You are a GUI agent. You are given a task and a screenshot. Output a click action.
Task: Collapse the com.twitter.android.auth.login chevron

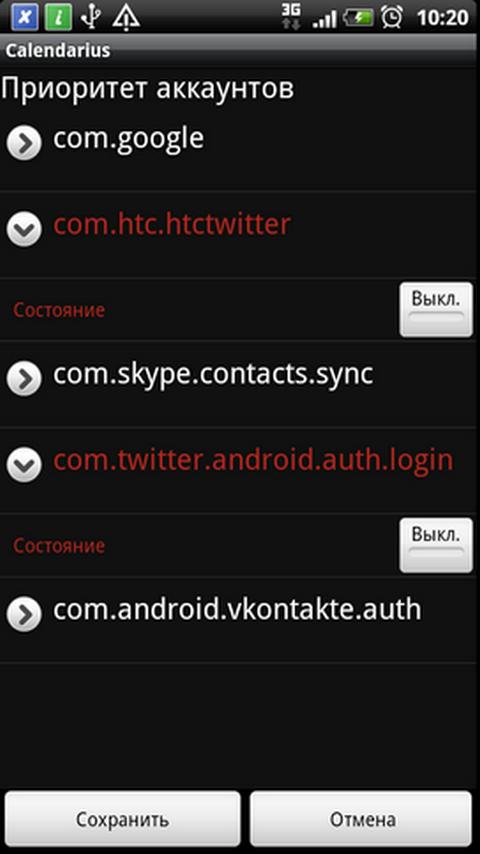click(x=24, y=465)
